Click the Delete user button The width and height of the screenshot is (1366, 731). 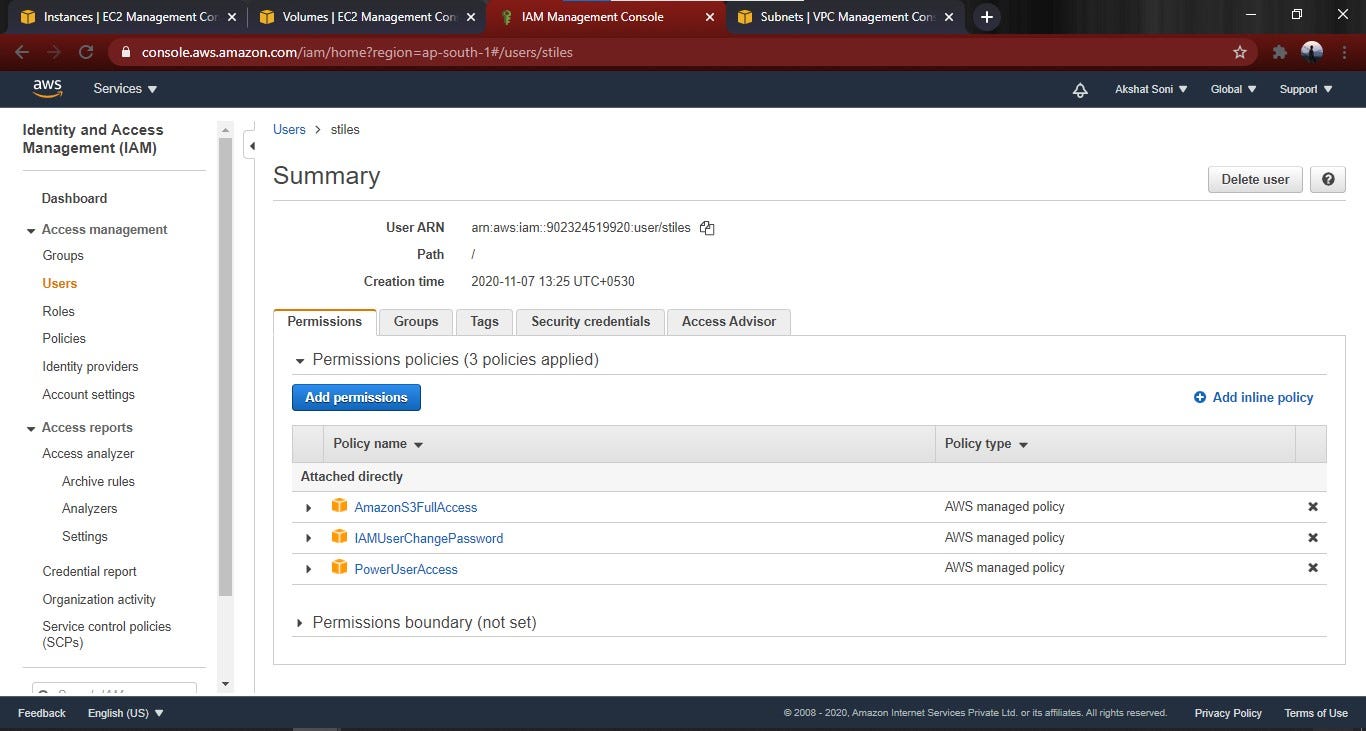coord(1255,179)
